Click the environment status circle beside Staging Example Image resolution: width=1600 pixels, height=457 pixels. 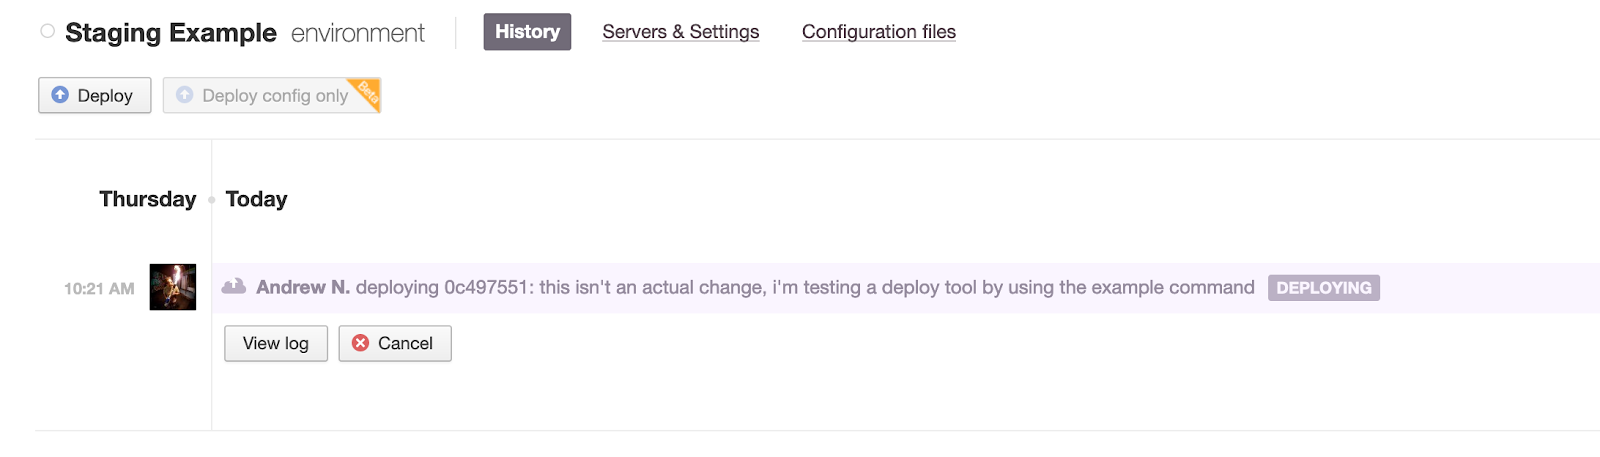click(x=47, y=32)
